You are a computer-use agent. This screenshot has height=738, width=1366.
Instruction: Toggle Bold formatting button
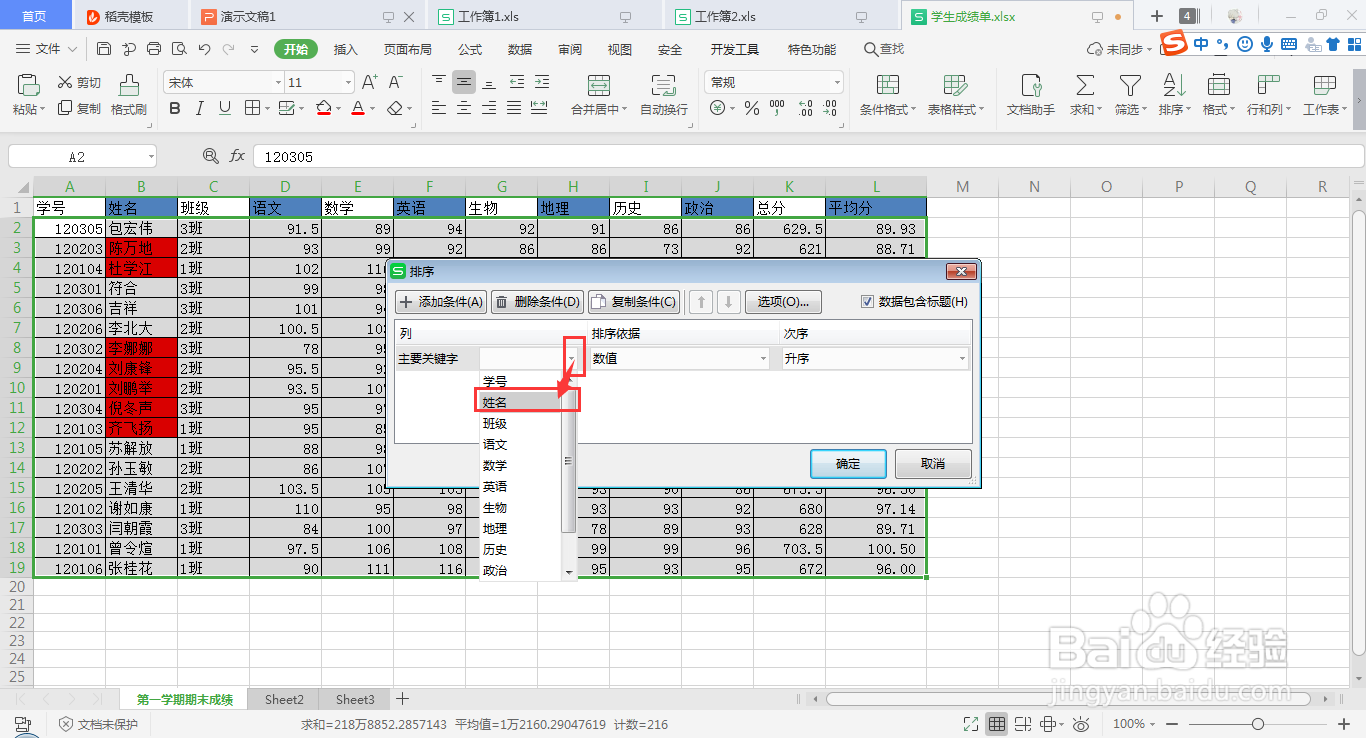(x=175, y=108)
